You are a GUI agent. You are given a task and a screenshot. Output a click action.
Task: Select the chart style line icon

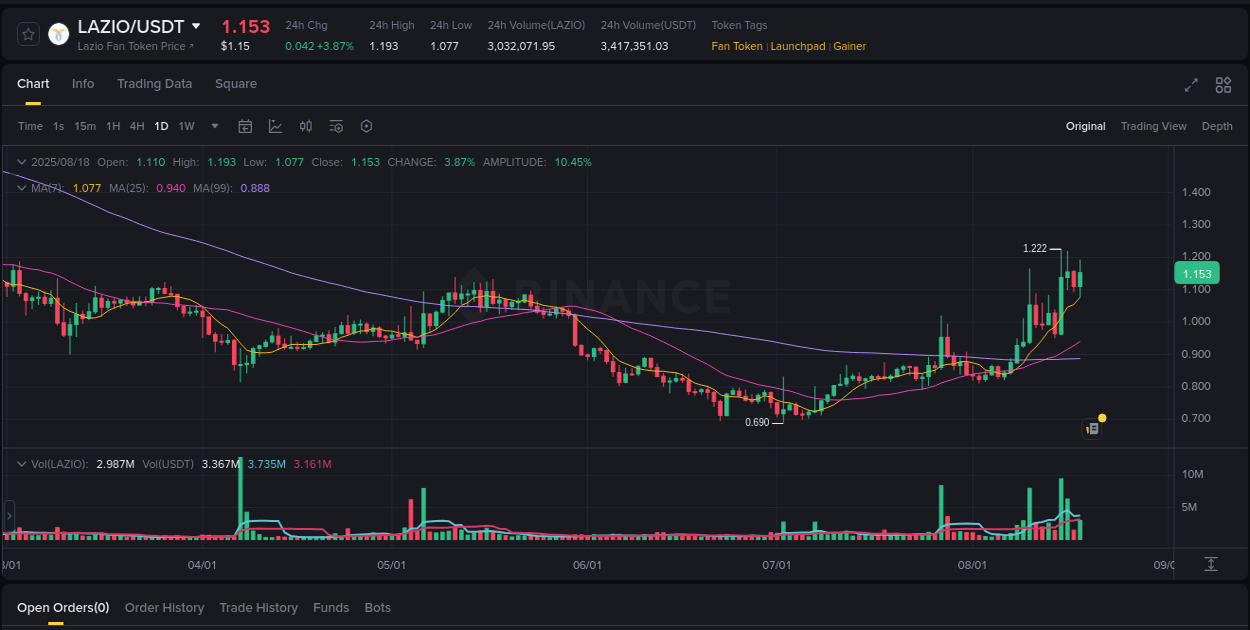coord(276,126)
